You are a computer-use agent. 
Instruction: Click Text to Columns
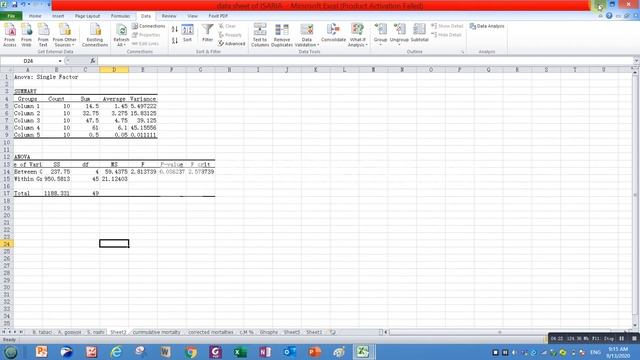260,34
